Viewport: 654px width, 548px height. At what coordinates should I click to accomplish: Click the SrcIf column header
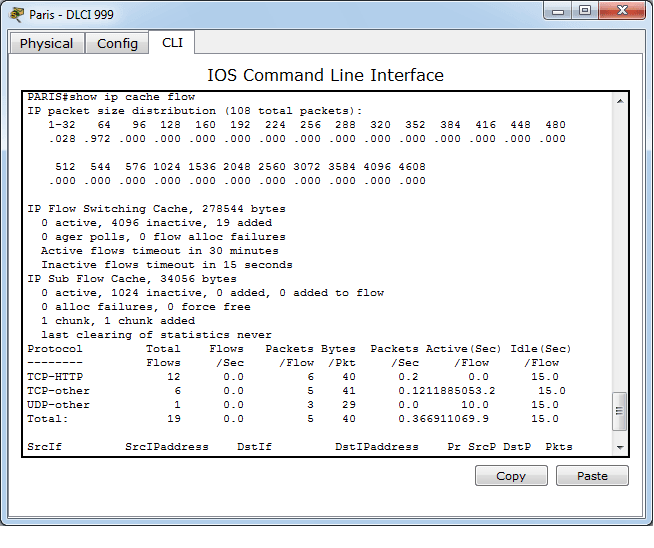(44, 447)
